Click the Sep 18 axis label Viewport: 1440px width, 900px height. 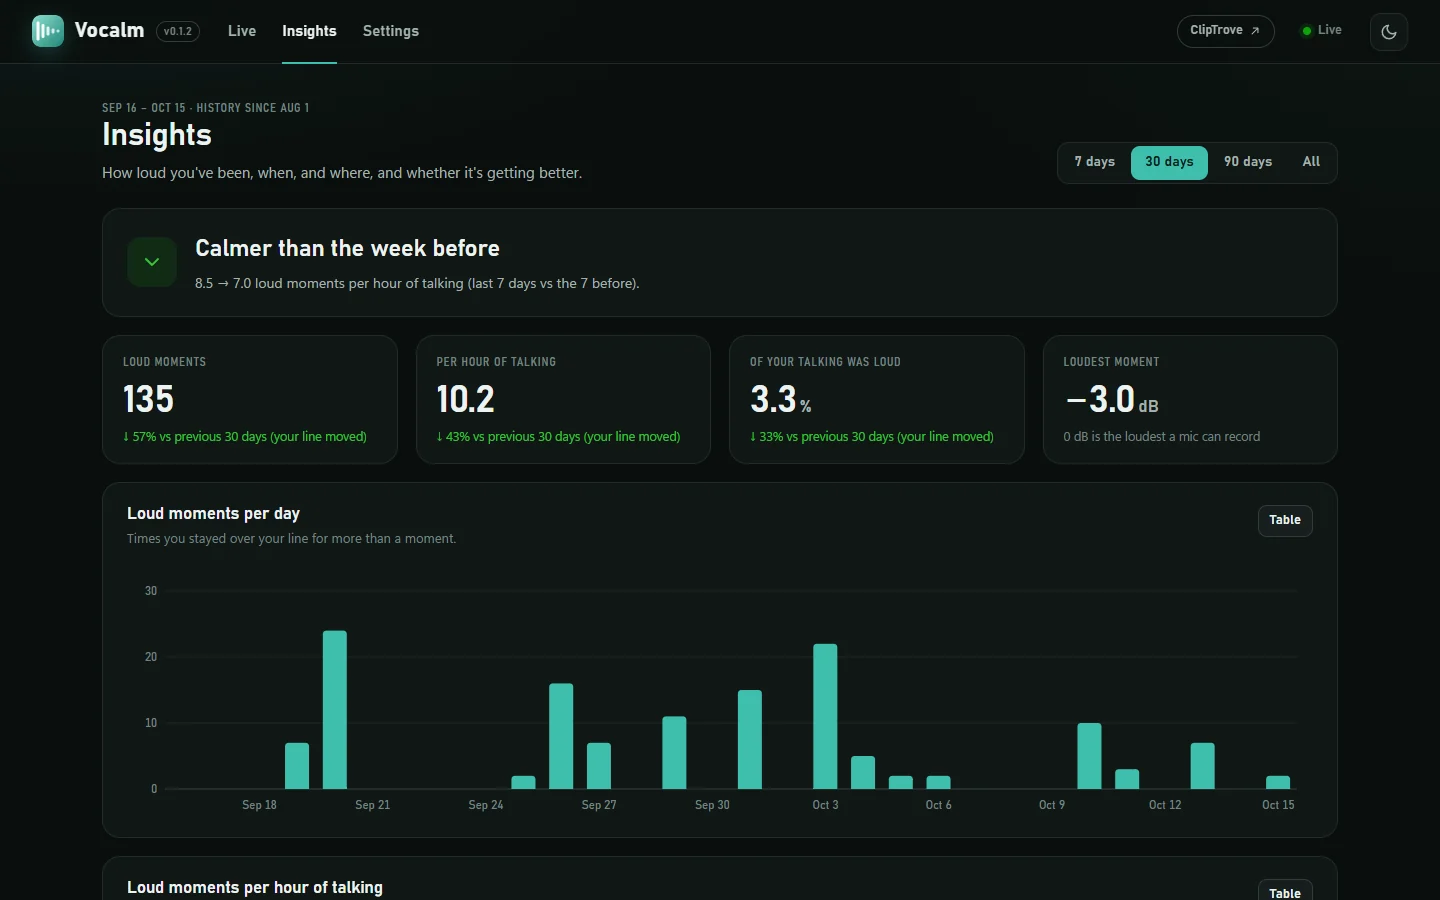coord(259,805)
